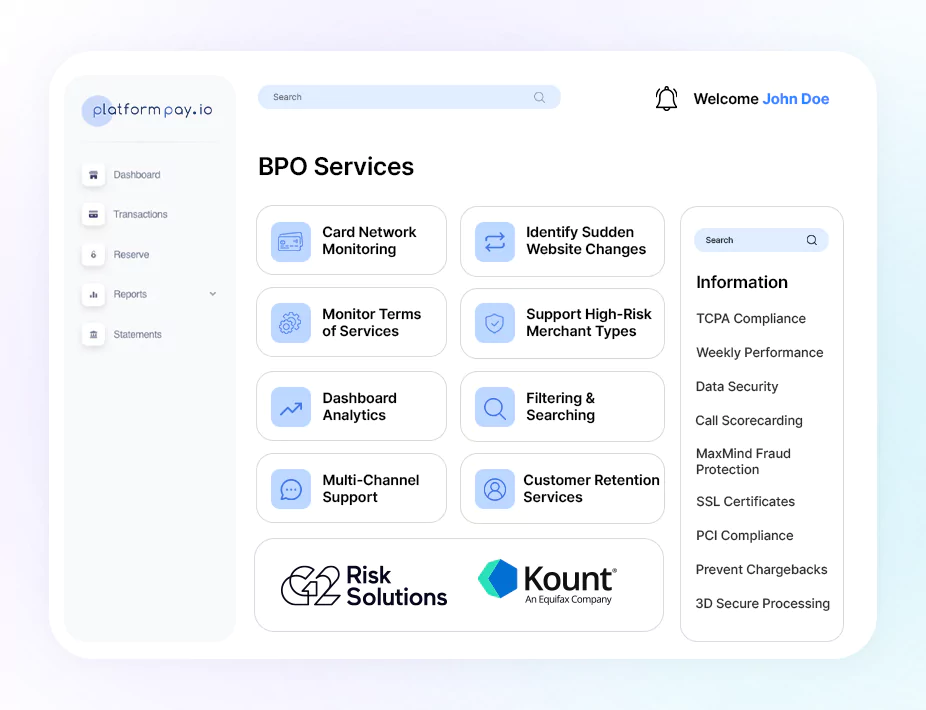Click the notification bell icon

tap(666, 99)
